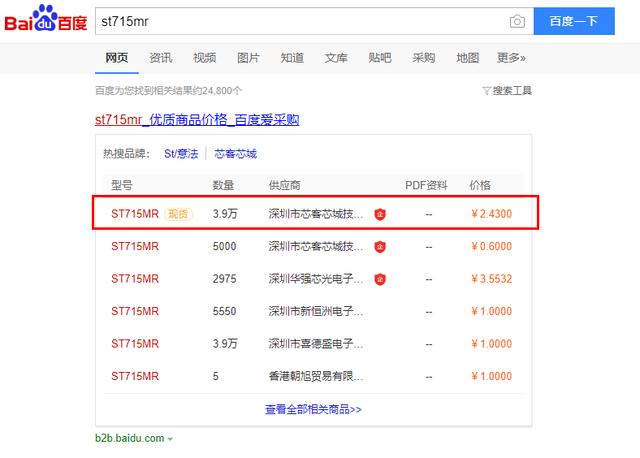Click supplier 深圳市喜德盛电子
Image resolution: width=640 pixels, height=458 pixels.
coord(316,344)
